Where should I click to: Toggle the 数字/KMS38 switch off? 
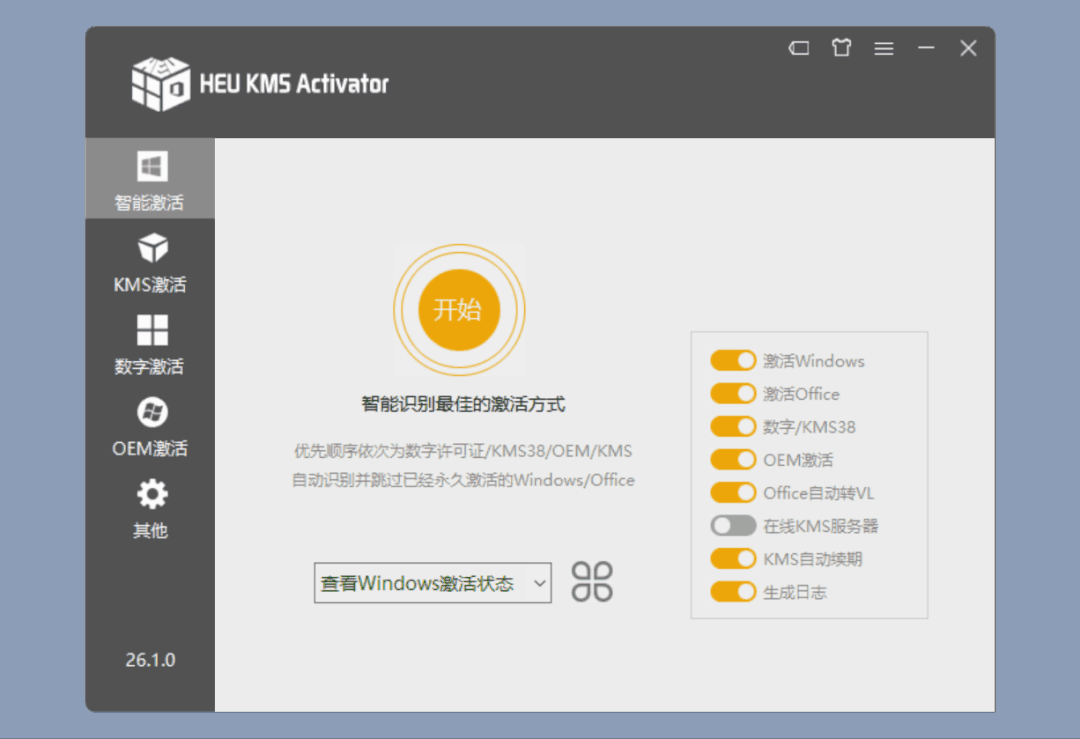733,427
